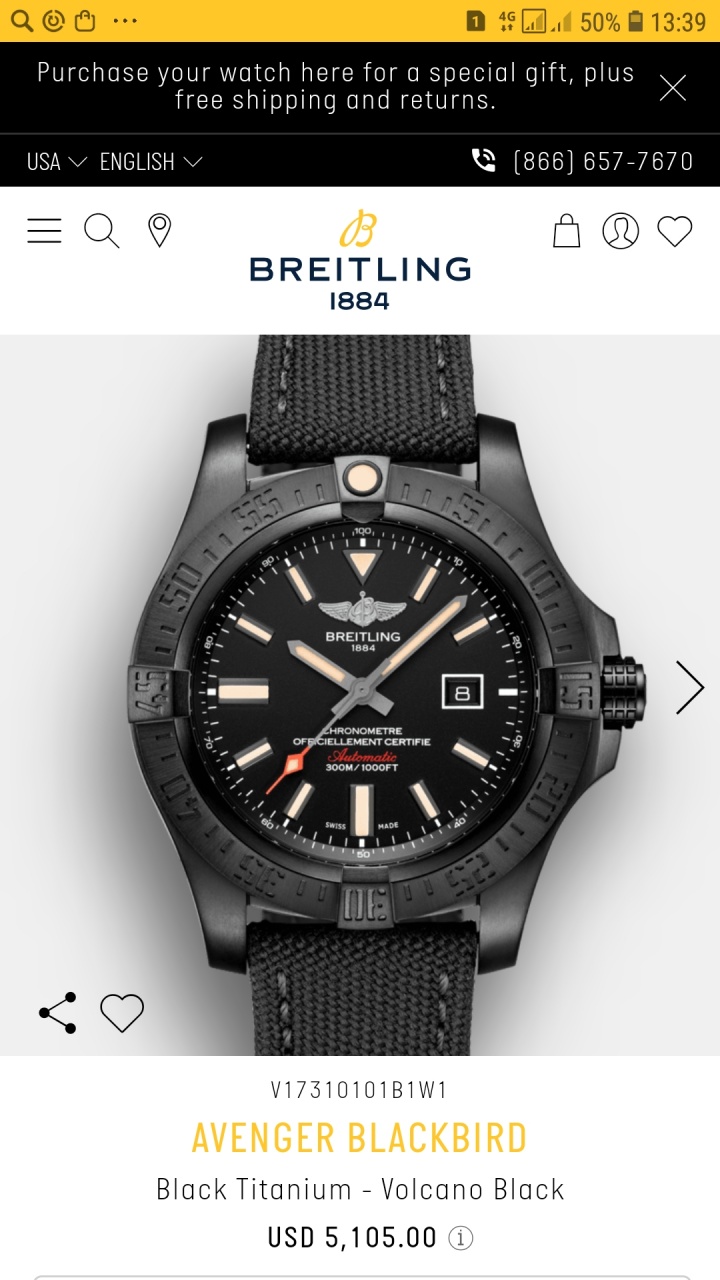The height and width of the screenshot is (1280, 720).
Task: Show next watch image
Action: coord(690,687)
